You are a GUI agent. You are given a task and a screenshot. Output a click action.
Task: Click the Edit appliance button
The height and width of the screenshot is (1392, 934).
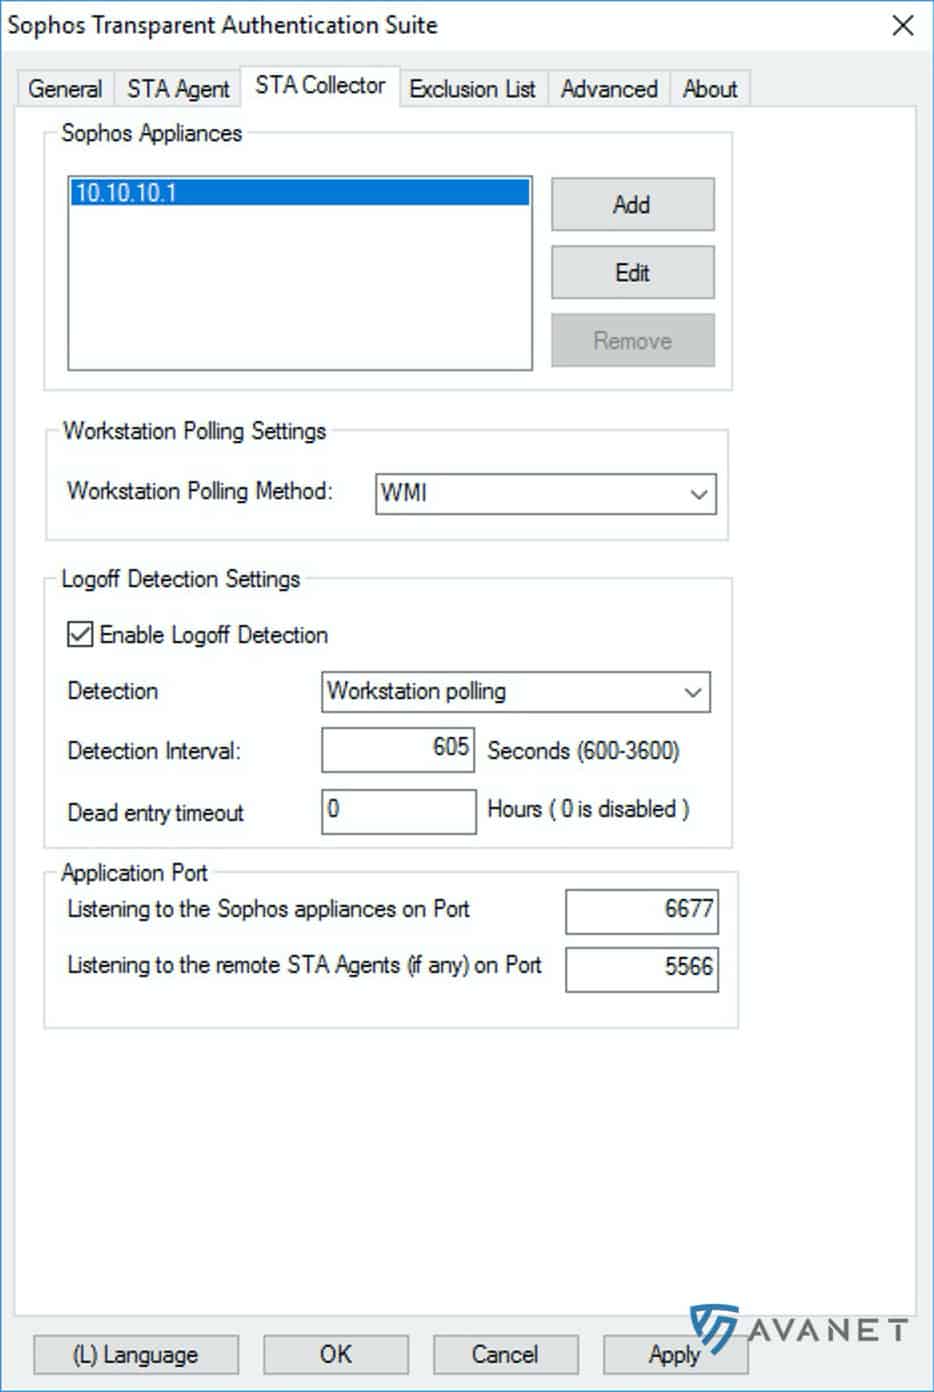pyautogui.click(x=632, y=272)
